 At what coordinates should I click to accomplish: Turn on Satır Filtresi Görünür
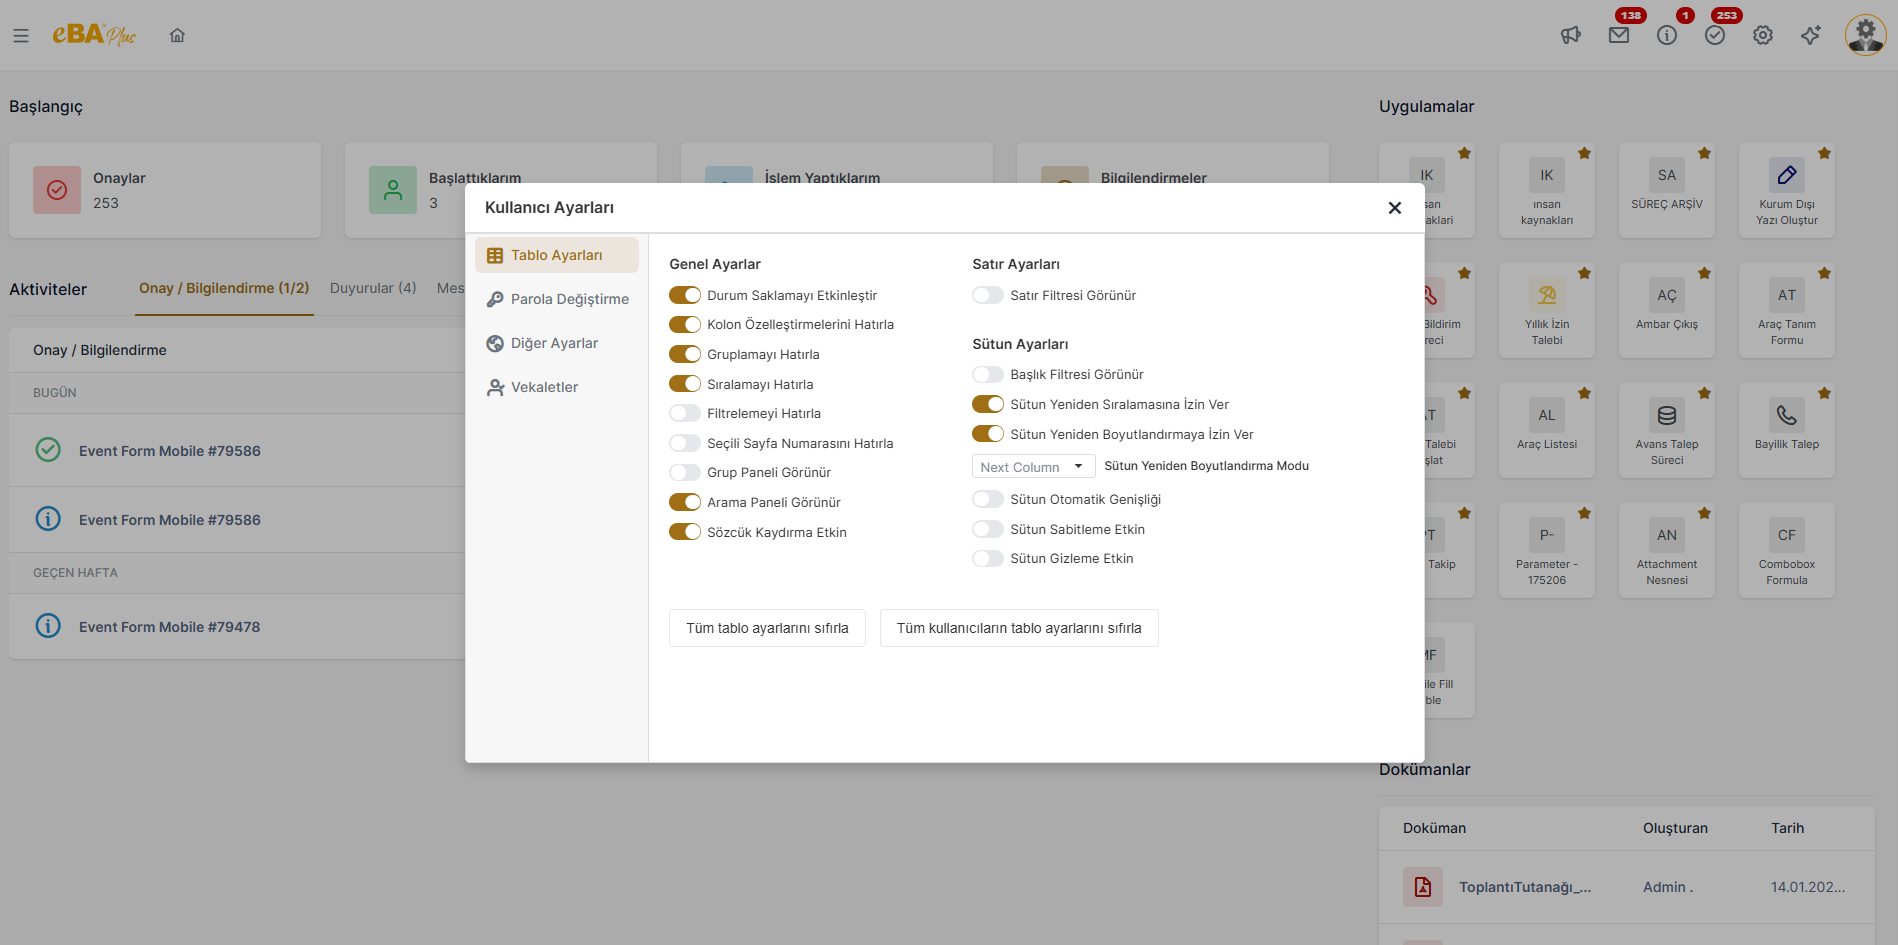click(x=988, y=295)
